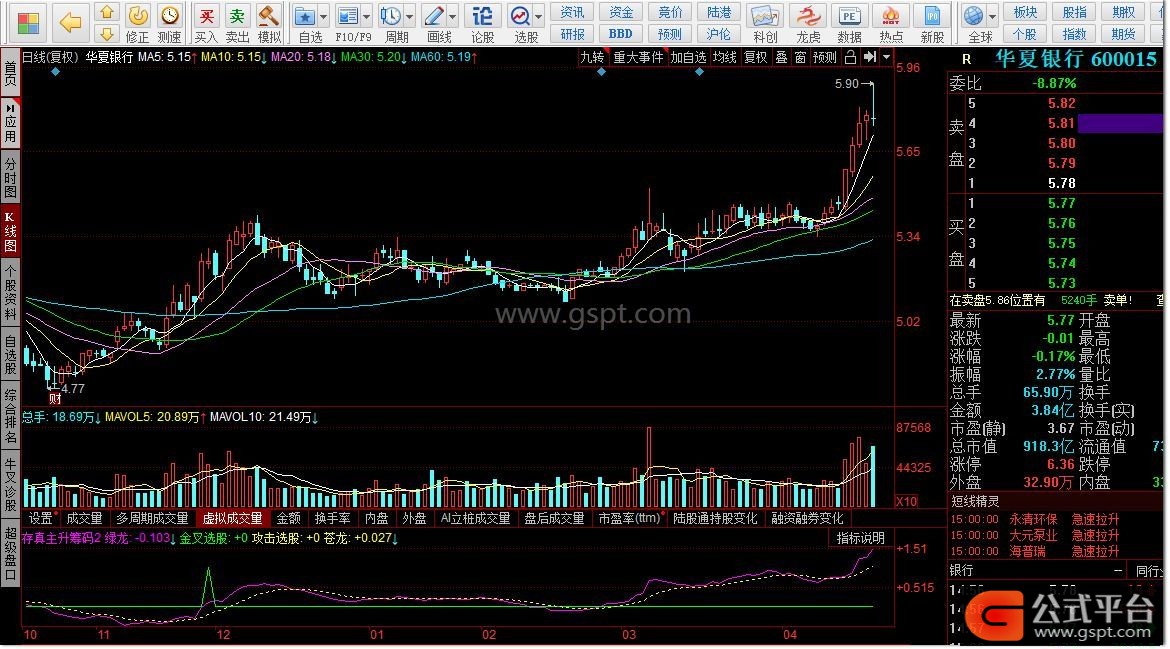Screen dimensions: 1170x649
Task: Click the yellow up arrow icon
Action: click(107, 12)
